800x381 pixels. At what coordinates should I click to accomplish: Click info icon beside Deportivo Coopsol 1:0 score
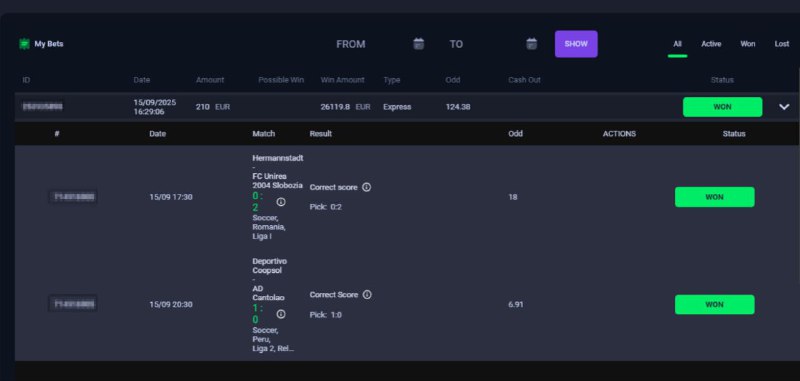[x=281, y=314]
